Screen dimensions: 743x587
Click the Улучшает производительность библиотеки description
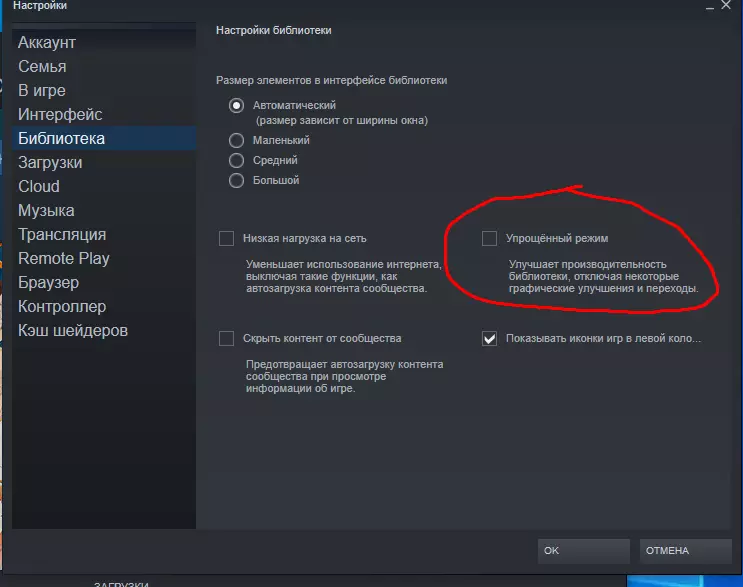(603, 276)
